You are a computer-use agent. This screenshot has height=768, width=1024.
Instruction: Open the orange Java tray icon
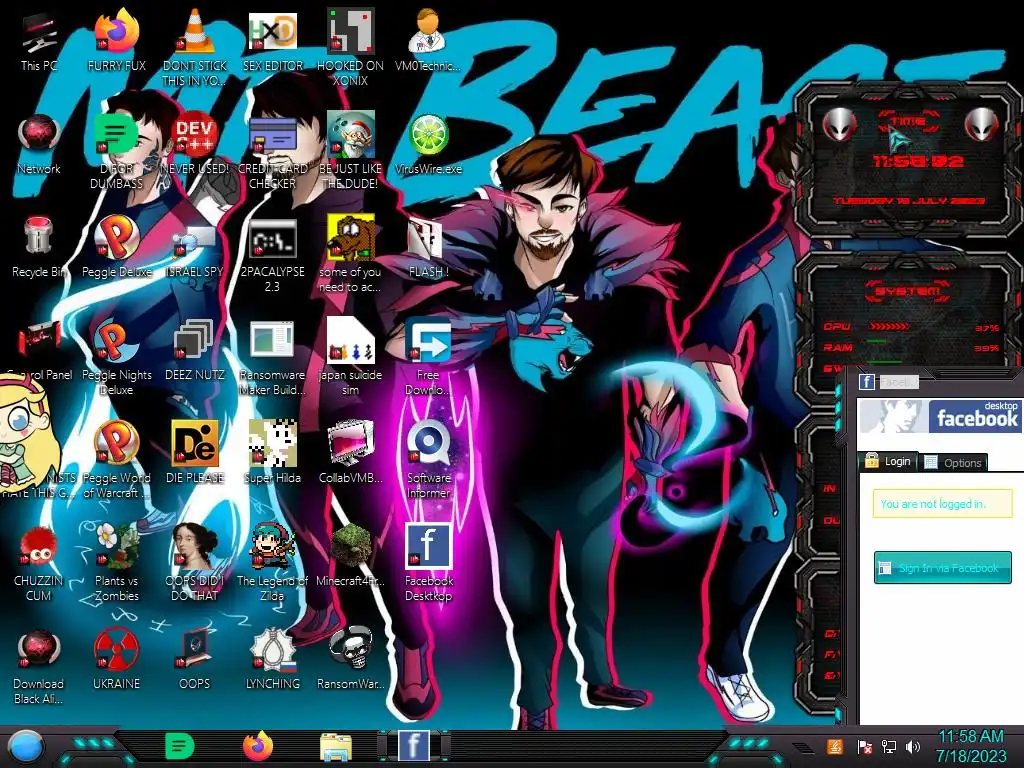click(x=835, y=746)
